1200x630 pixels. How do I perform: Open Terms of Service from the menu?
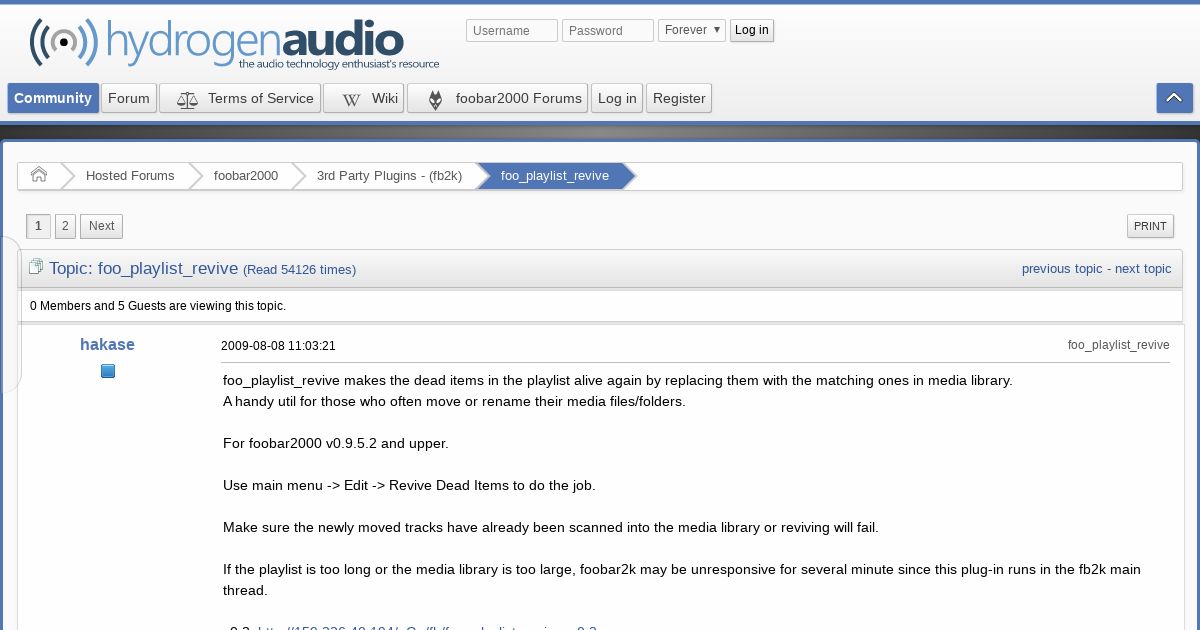pos(240,98)
